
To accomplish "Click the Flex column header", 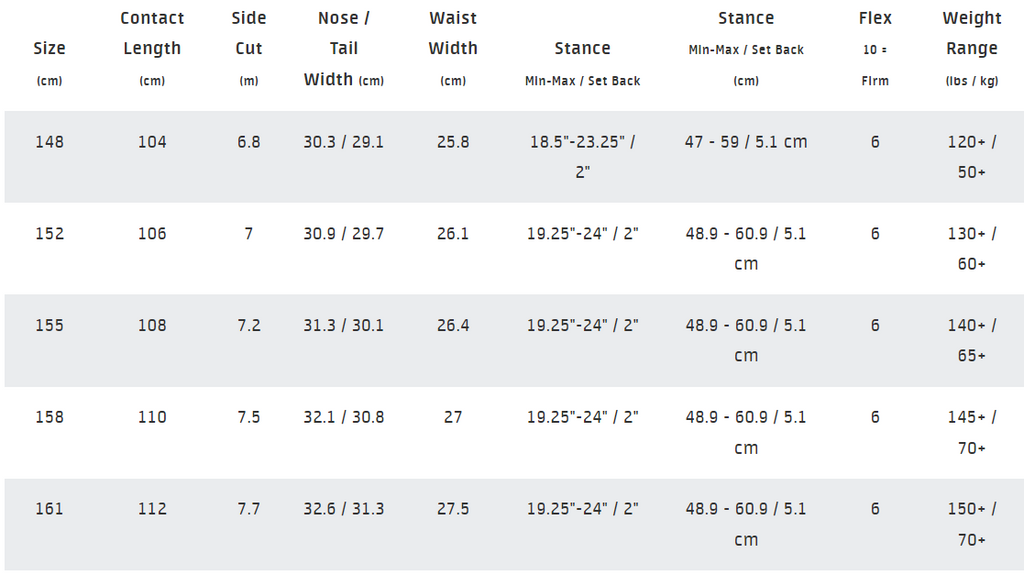I will click(875, 48).
